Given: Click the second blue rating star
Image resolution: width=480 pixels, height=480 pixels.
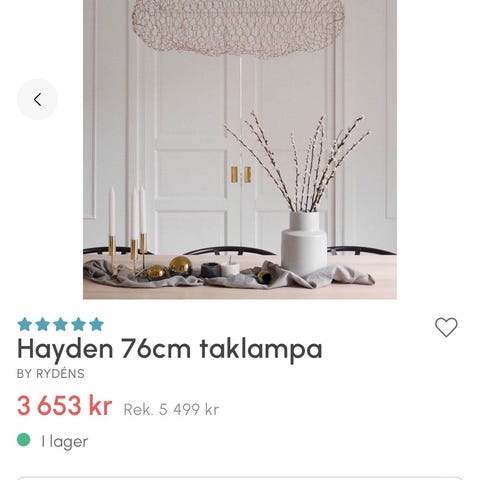Looking at the screenshot, I should (43, 324).
